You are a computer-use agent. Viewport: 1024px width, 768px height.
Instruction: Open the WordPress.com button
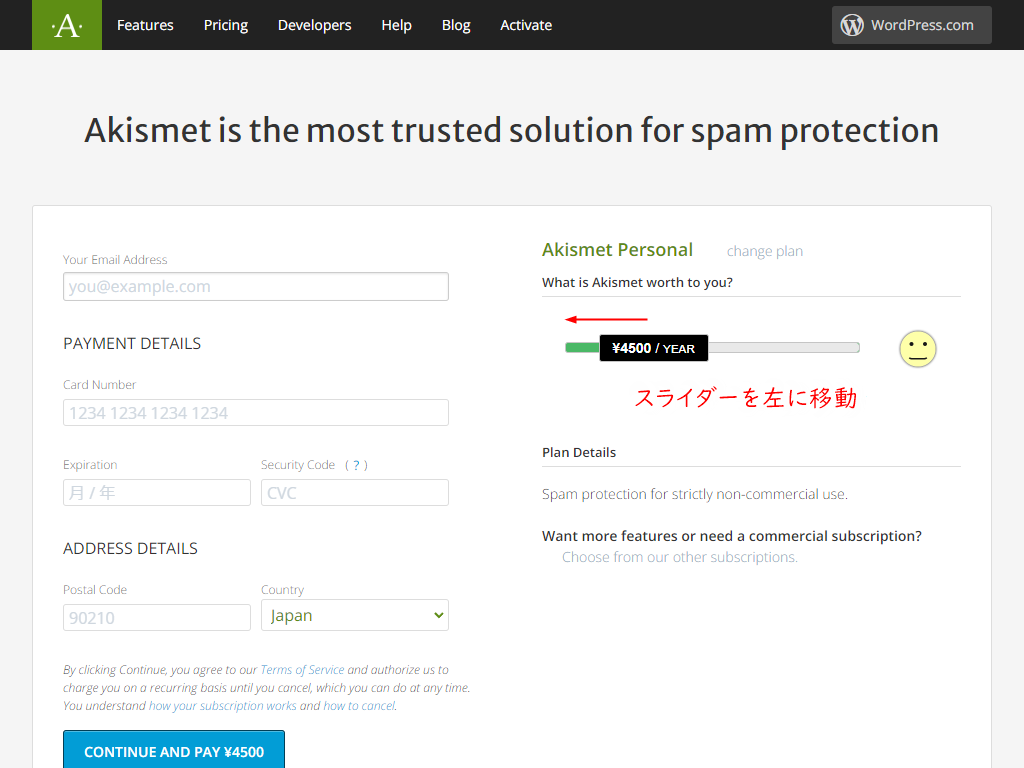click(x=911, y=25)
